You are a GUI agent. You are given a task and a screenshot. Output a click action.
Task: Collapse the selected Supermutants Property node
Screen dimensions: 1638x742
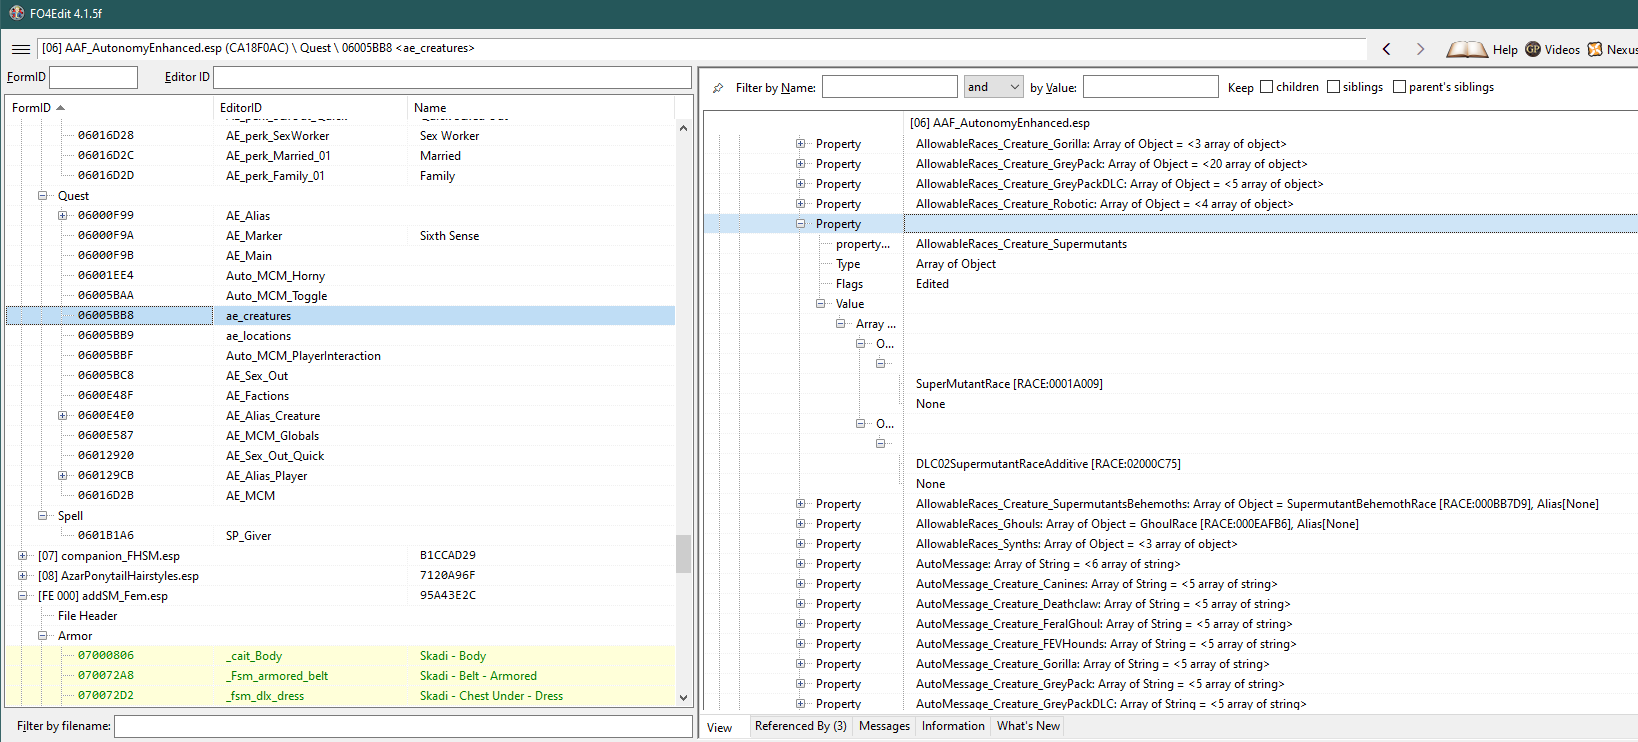click(x=800, y=224)
